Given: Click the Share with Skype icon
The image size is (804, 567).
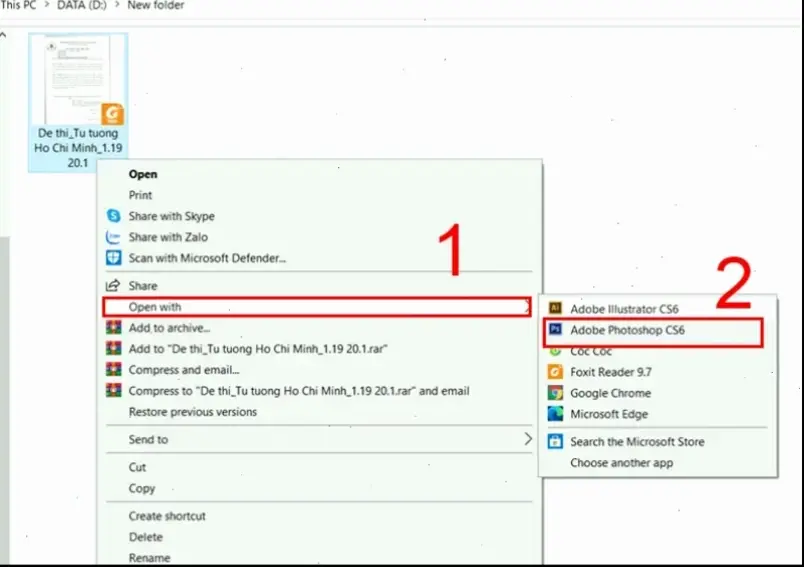Looking at the screenshot, I should point(113,216).
